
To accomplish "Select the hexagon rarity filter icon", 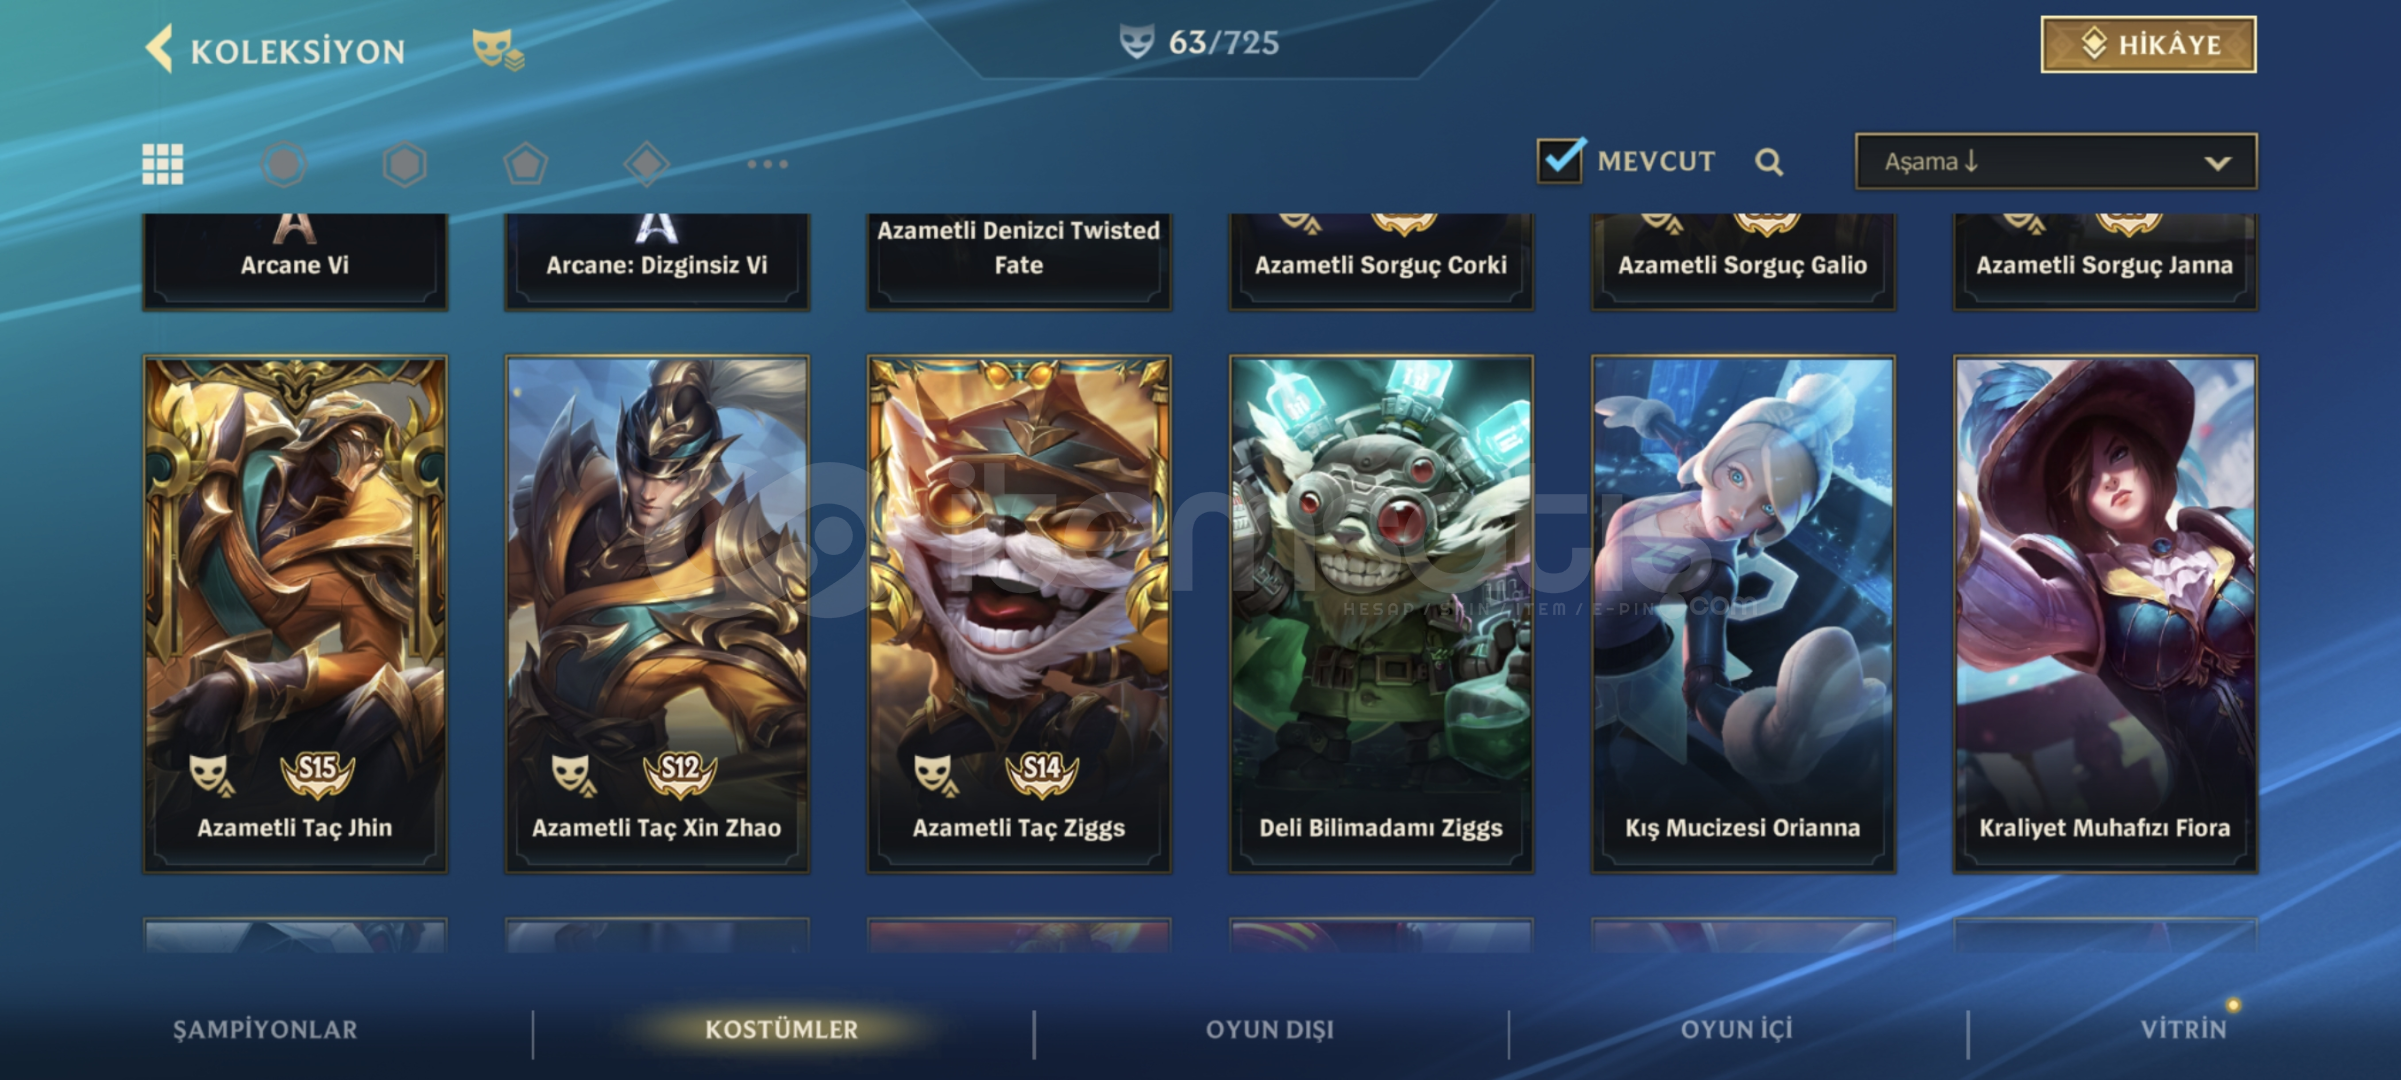I will [405, 164].
